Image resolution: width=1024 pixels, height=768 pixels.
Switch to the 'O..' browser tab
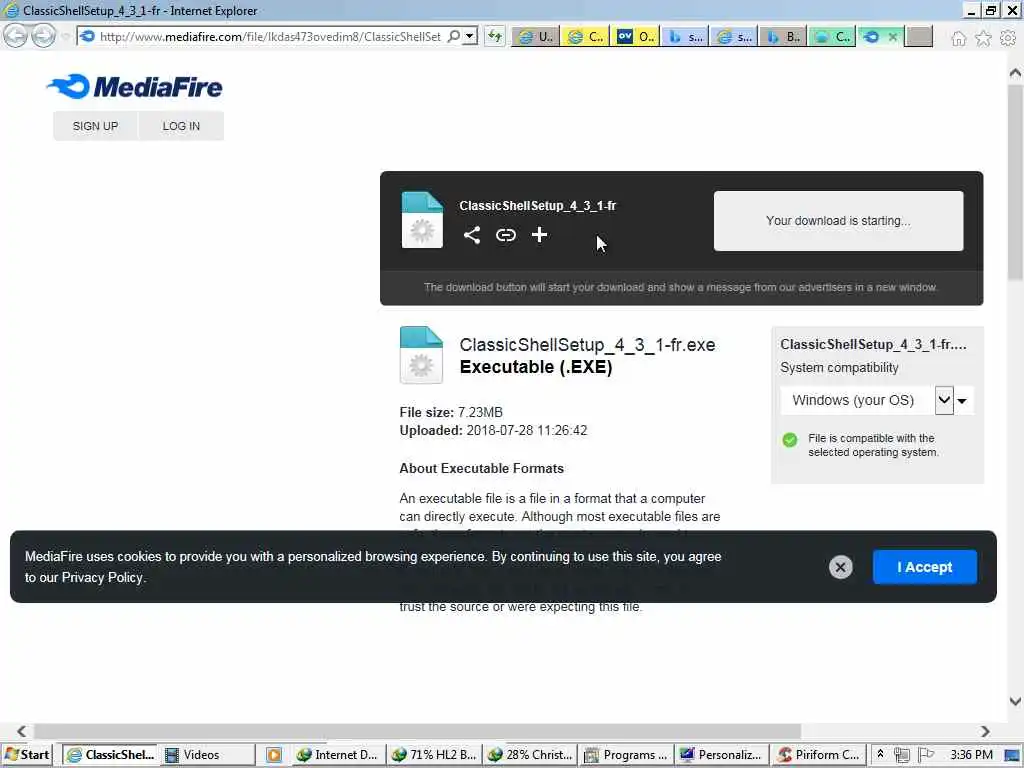[x=635, y=37]
